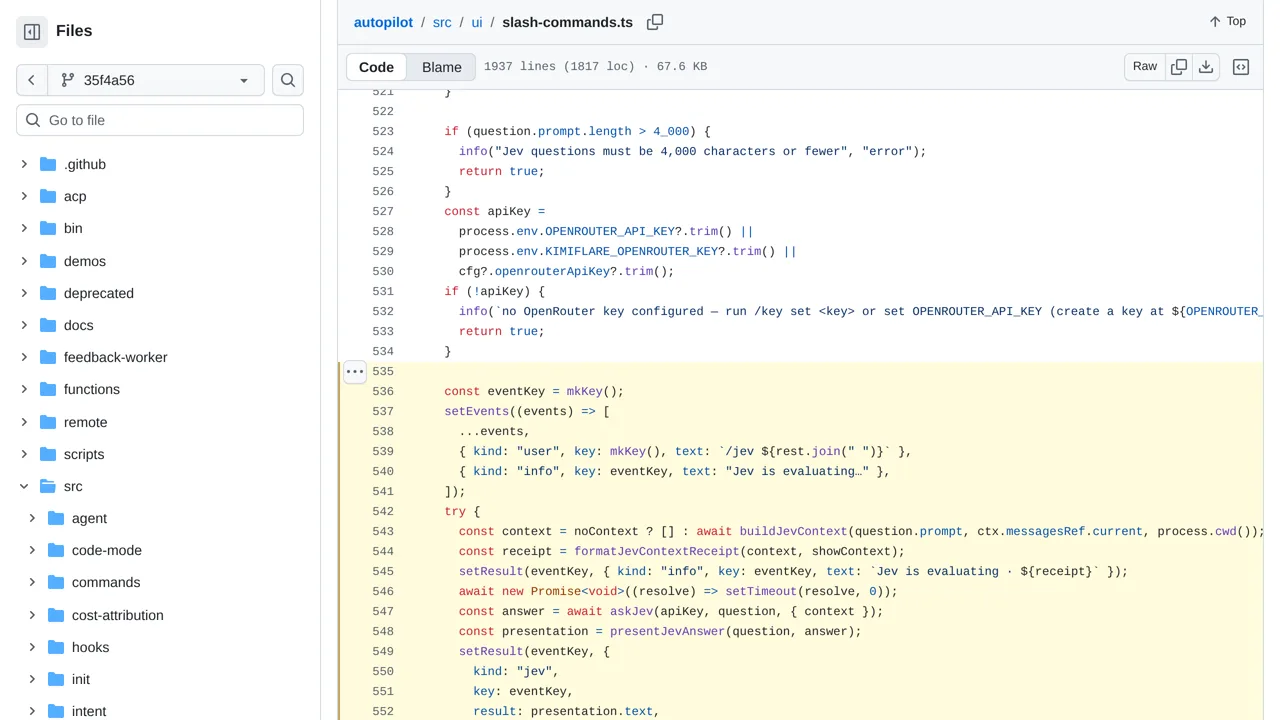The width and height of the screenshot is (1280, 720).
Task: Open the Raw file view
Action: click(x=1145, y=67)
